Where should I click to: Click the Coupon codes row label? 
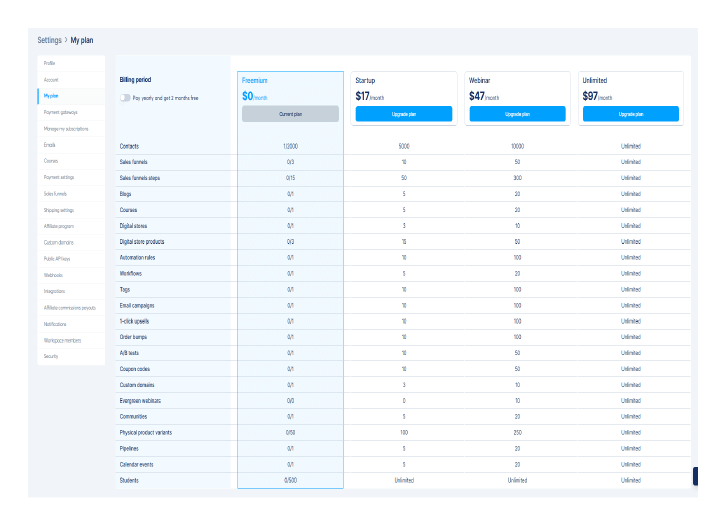pos(135,369)
